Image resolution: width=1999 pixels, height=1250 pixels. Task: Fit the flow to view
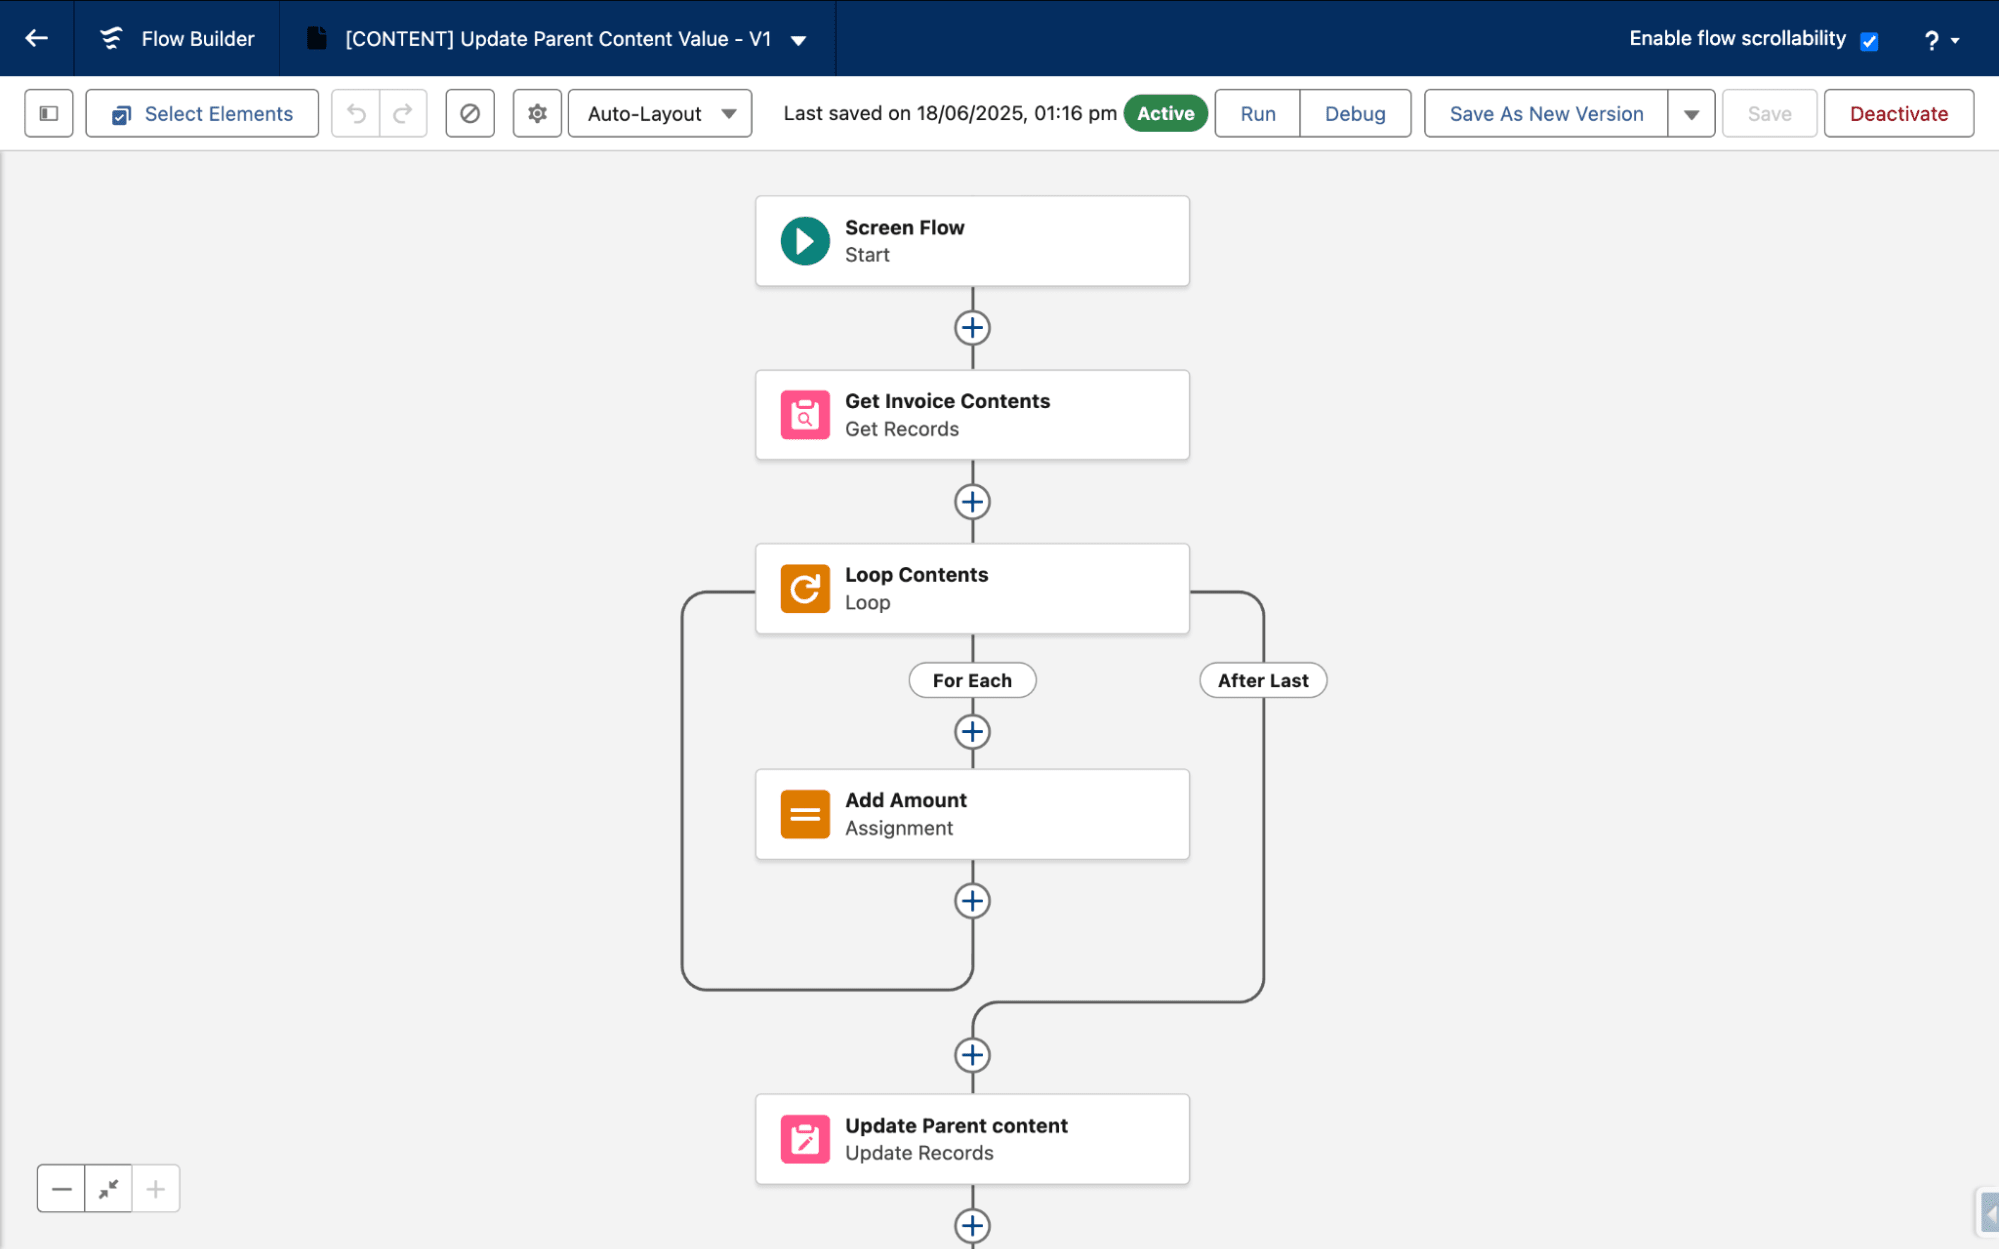pos(108,1188)
